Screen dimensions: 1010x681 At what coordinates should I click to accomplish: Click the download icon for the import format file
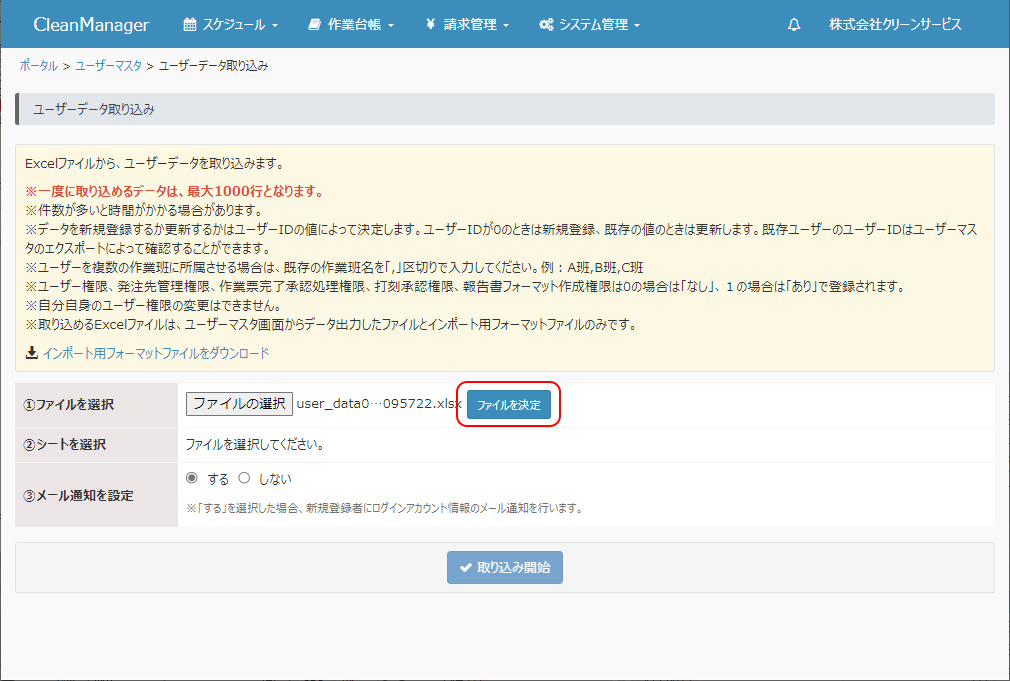coord(32,353)
